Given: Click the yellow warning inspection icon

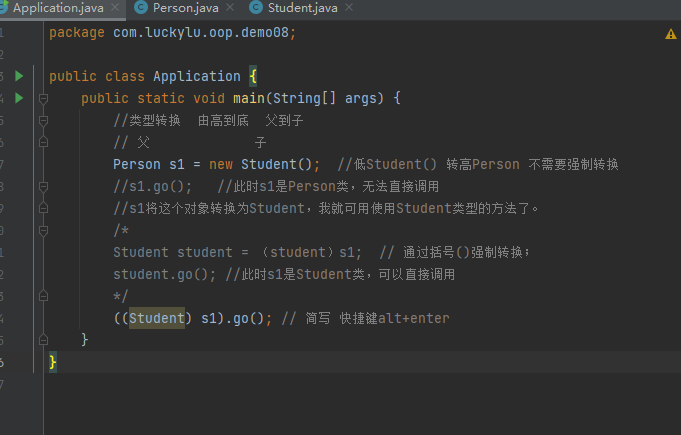Looking at the screenshot, I should (x=670, y=34).
